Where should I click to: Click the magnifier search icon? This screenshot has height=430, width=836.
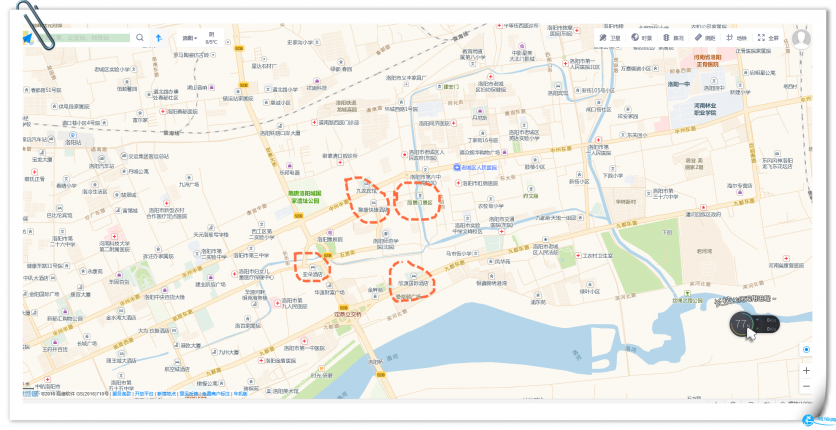click(x=140, y=38)
